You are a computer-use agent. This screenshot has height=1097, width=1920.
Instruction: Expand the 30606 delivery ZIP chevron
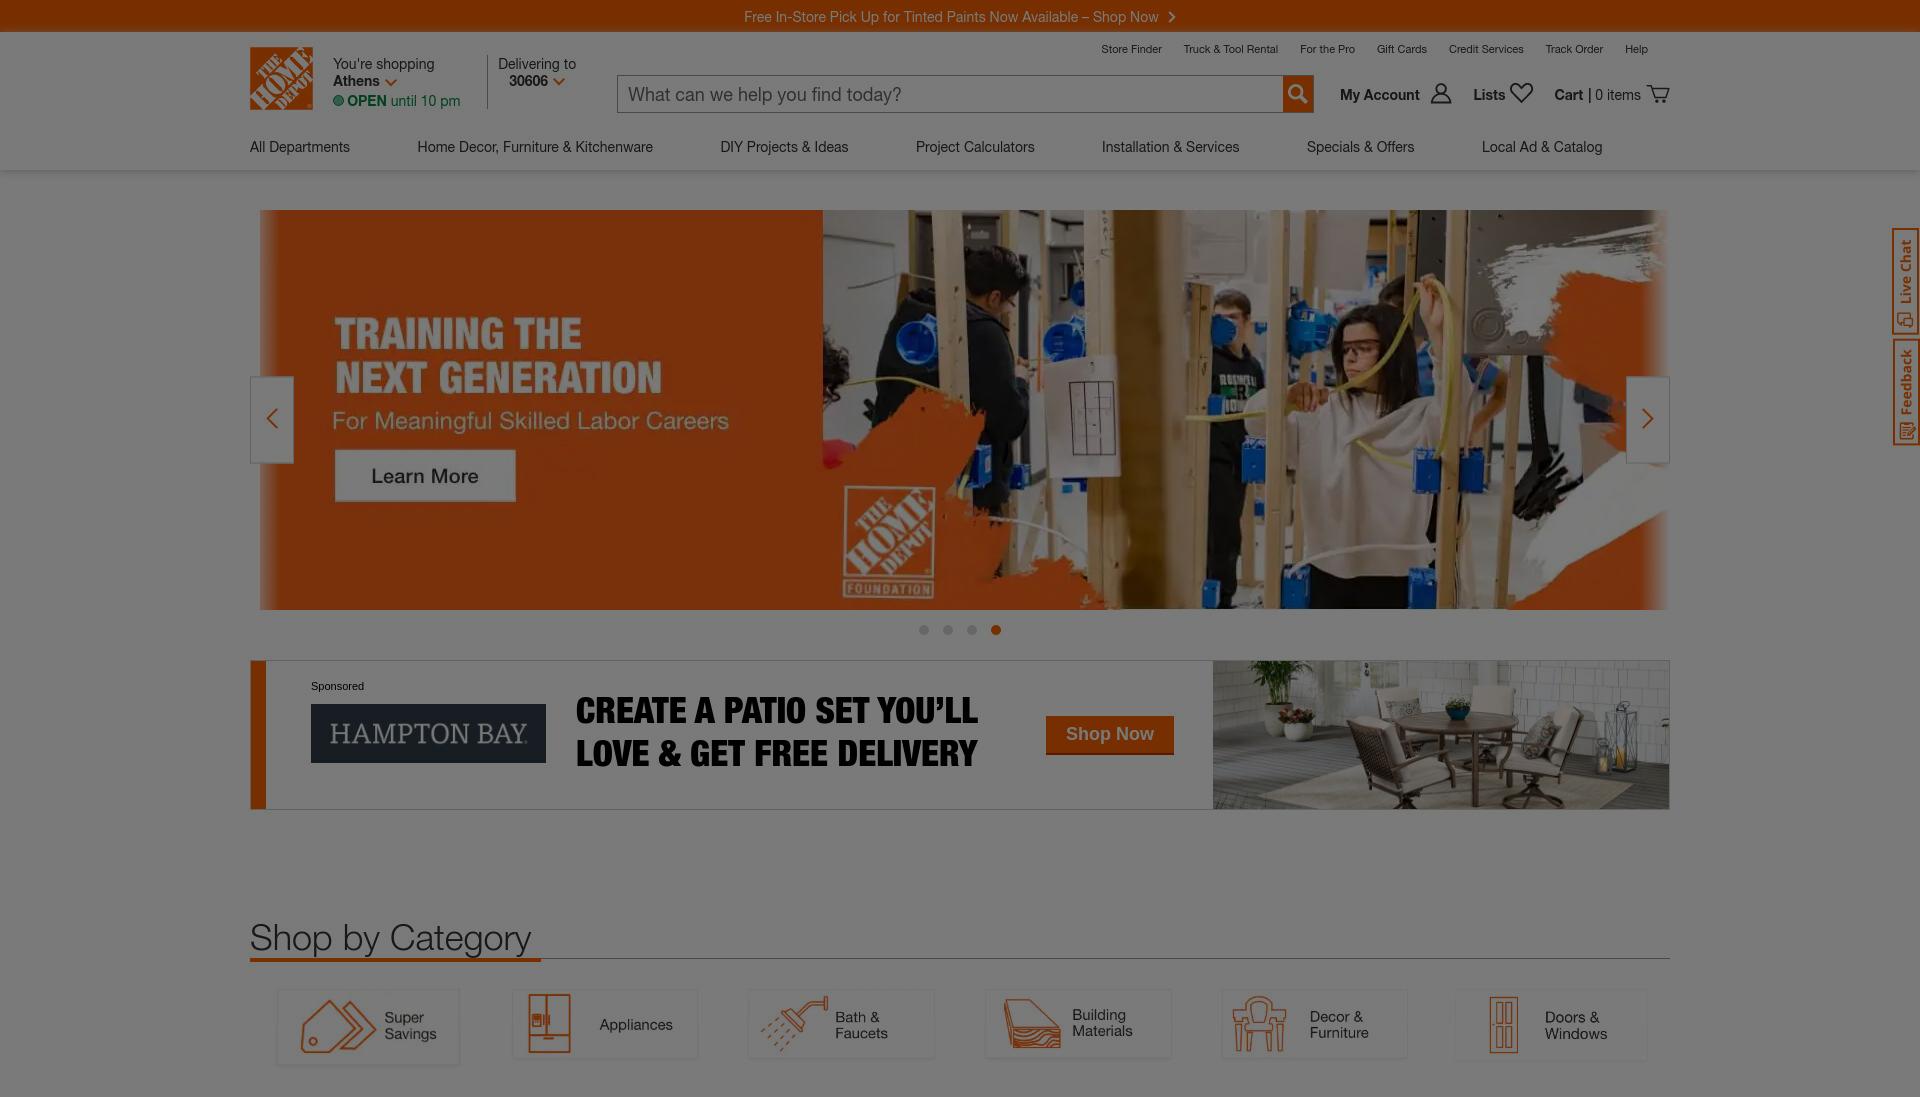(x=559, y=82)
